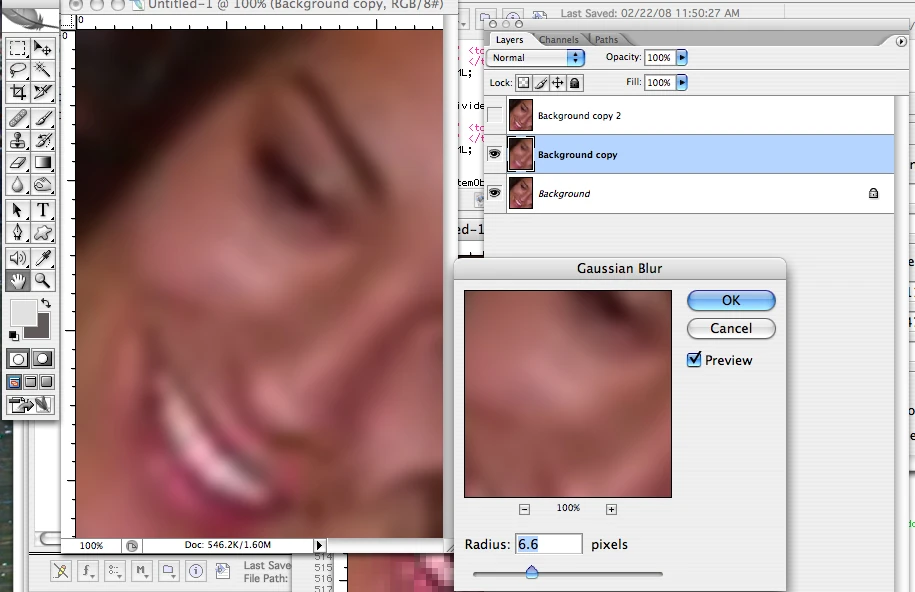Select the Sponge tool
Image resolution: width=915 pixels, height=592 pixels.
(x=43, y=185)
